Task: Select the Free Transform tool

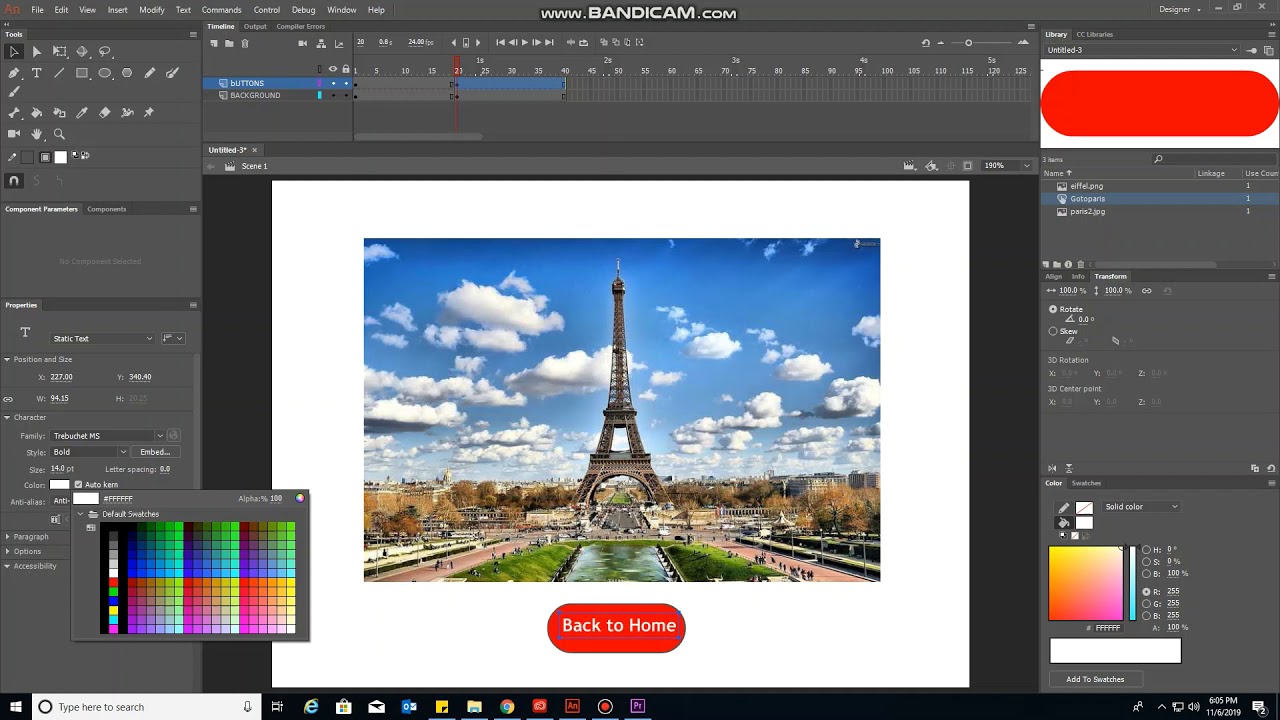Action: (x=59, y=51)
